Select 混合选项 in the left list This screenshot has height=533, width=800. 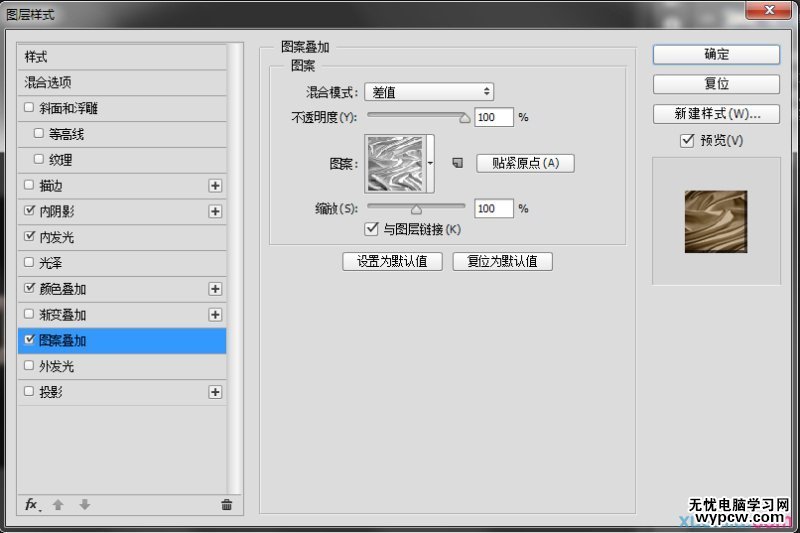tap(122, 82)
